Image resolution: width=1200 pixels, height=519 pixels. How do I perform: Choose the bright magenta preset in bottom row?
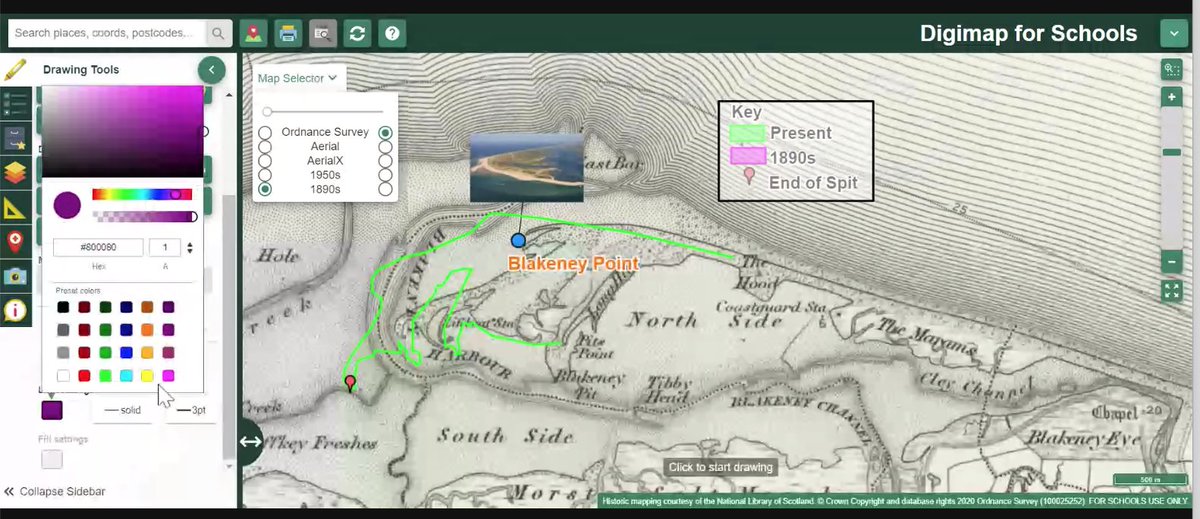point(168,376)
